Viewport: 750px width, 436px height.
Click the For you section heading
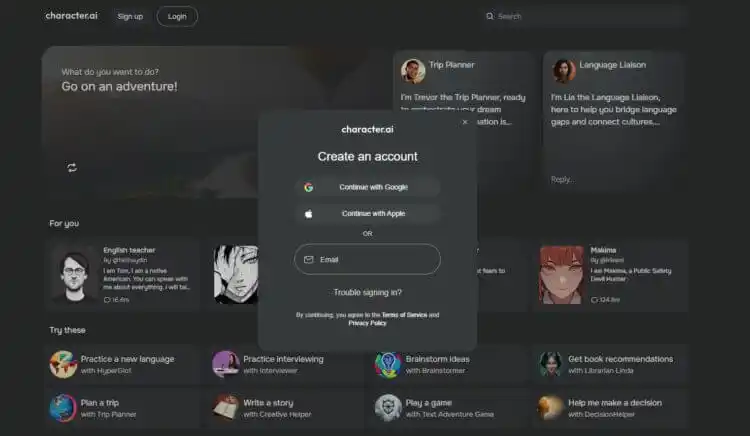[64, 223]
